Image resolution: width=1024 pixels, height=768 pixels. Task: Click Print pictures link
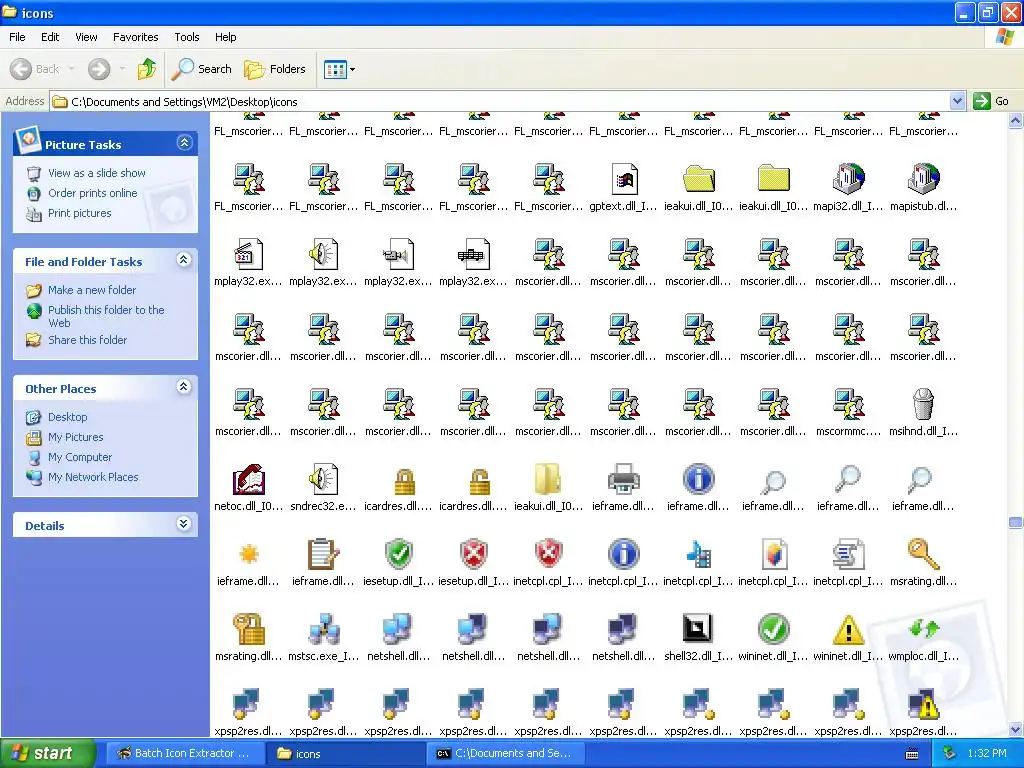pyautogui.click(x=79, y=214)
